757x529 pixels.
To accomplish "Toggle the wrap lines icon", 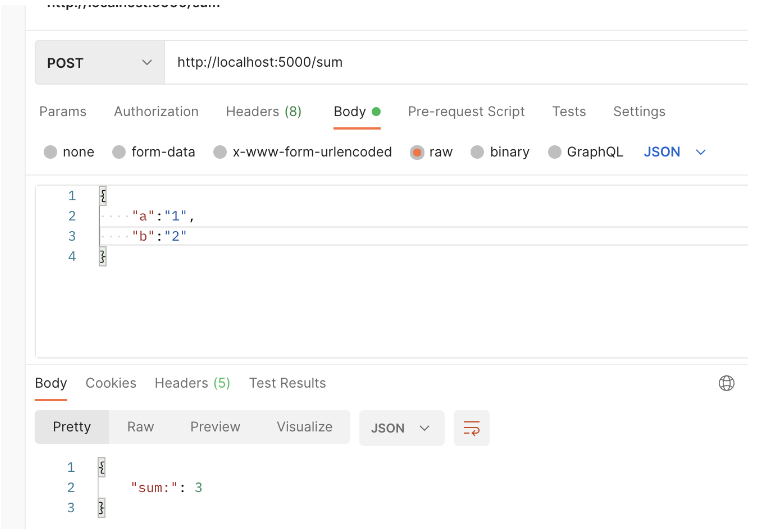I will click(472, 428).
